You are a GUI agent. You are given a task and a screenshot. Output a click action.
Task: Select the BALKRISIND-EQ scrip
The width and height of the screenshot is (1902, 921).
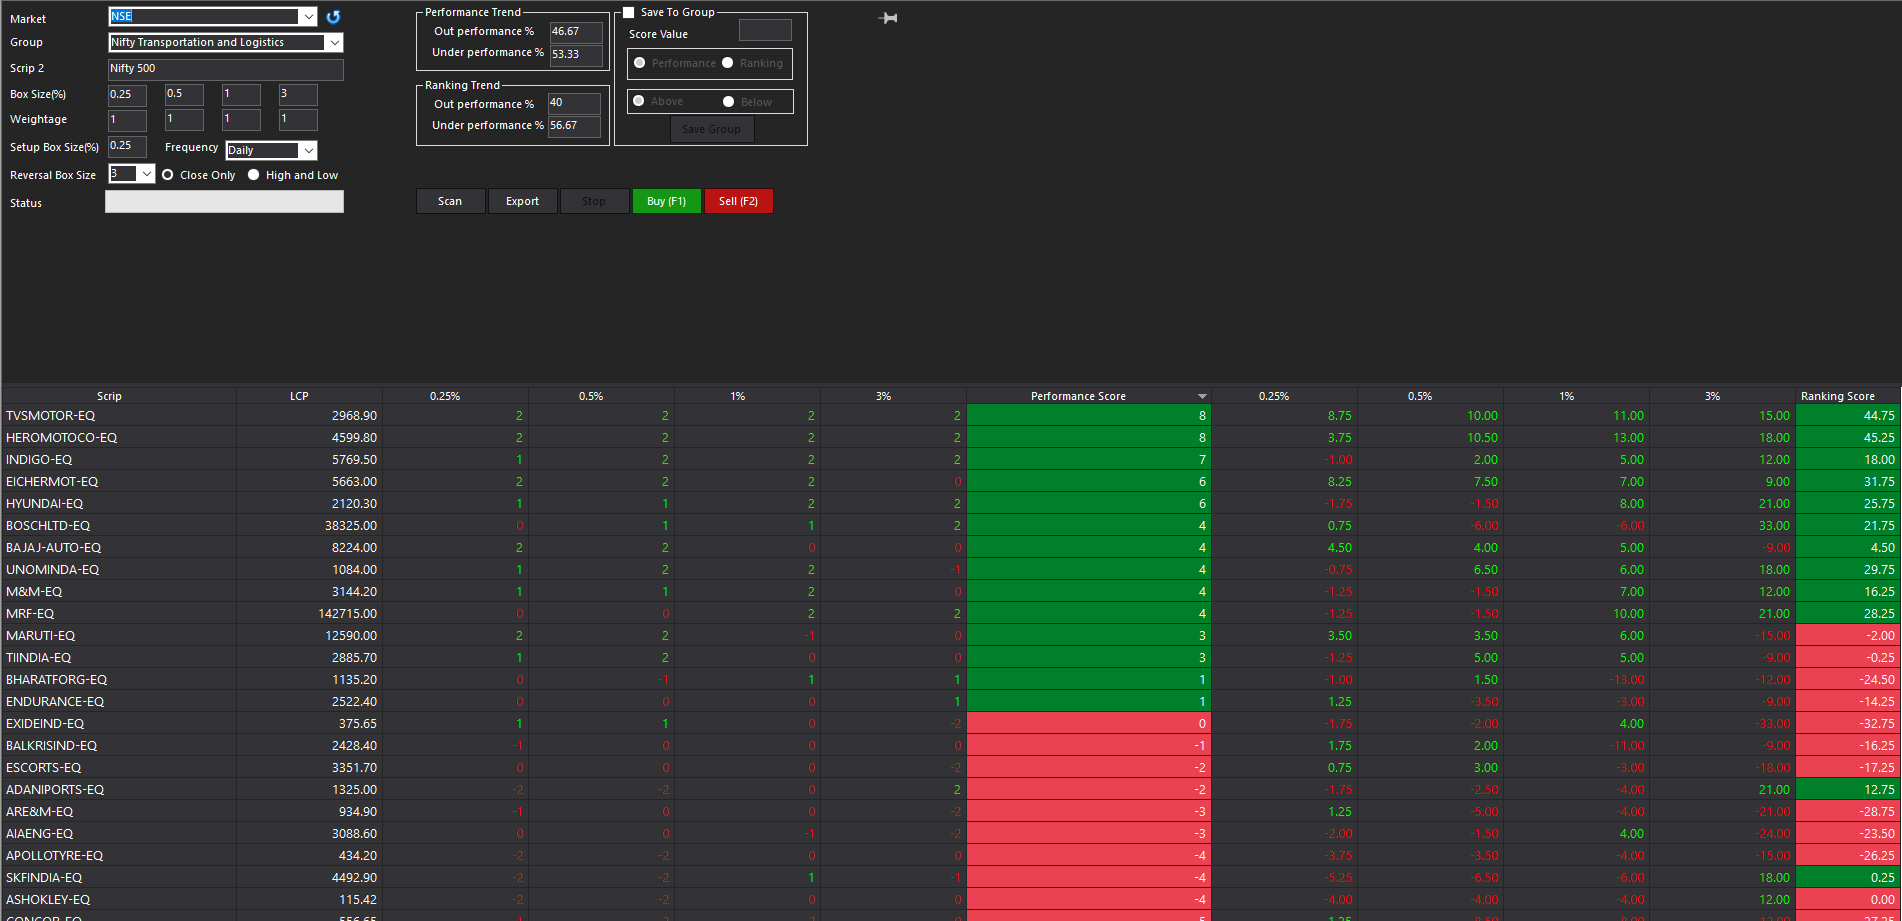[x=51, y=746]
